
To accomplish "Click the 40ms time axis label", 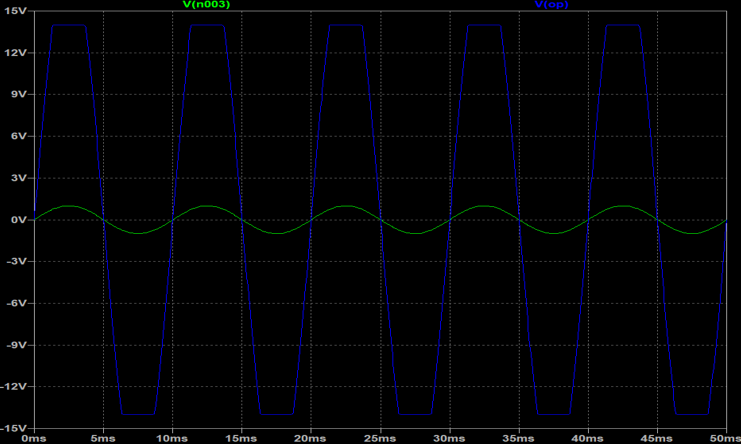I will 588,438.
